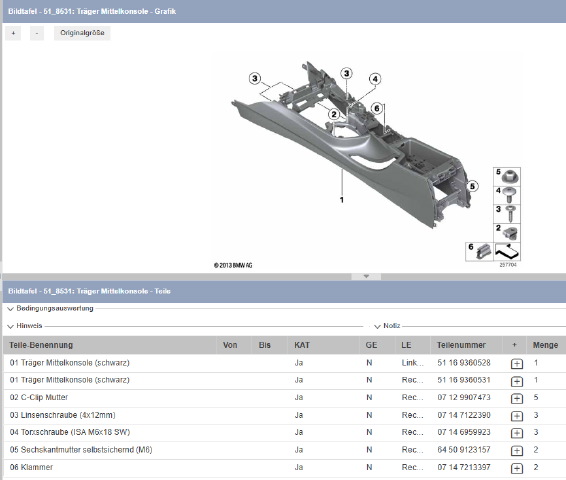The width and height of the screenshot is (566, 480).
Task: Click callout 2 in the diagram
Action: point(334,115)
